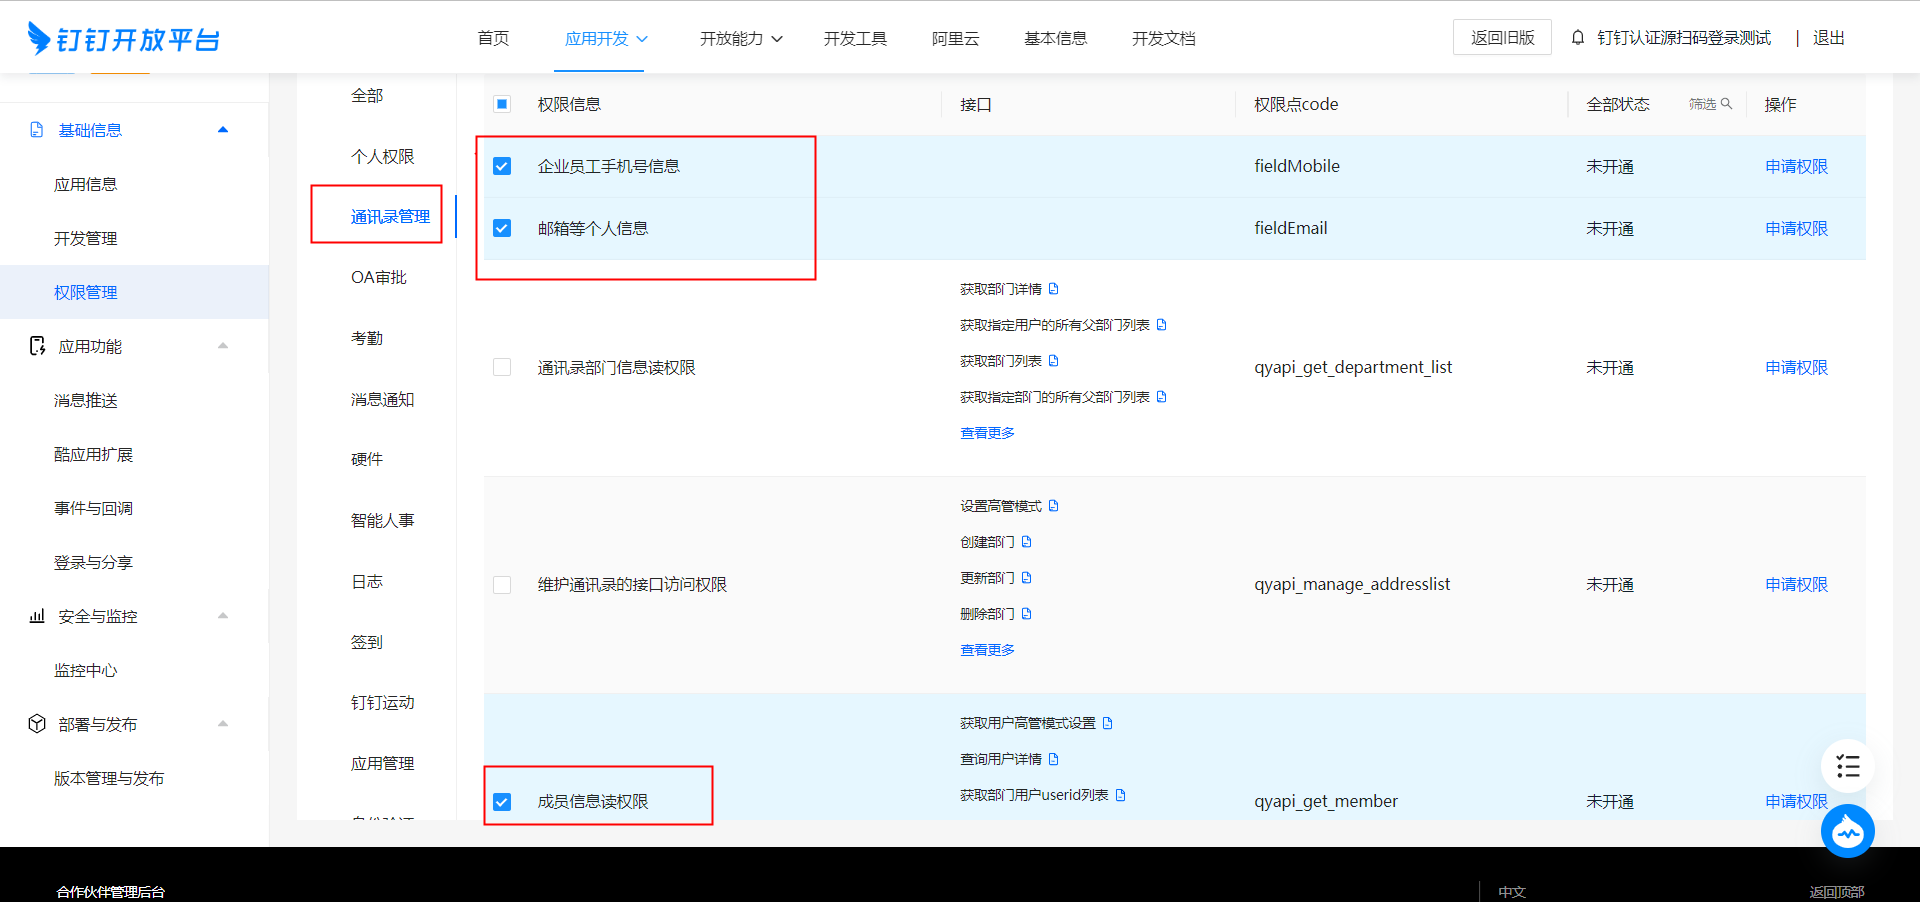Check the 通讯录部门信息读权限 checkbox
Image resolution: width=1920 pixels, height=902 pixels.
tap(502, 368)
